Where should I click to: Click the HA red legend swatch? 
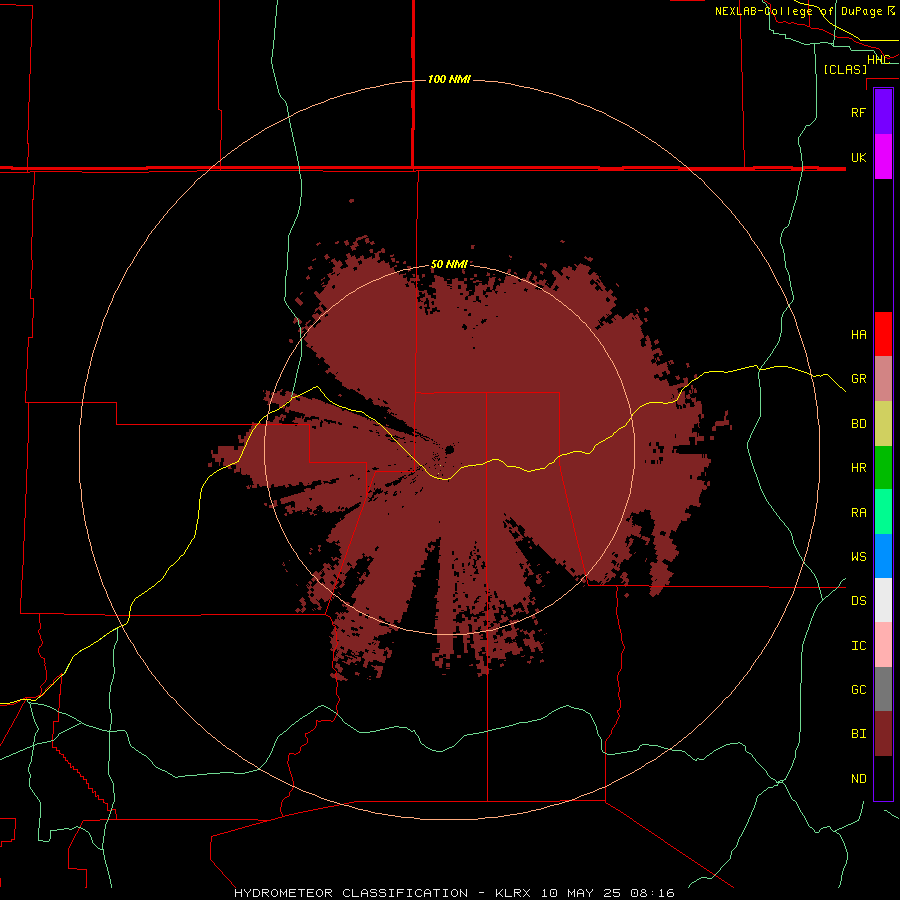[883, 334]
